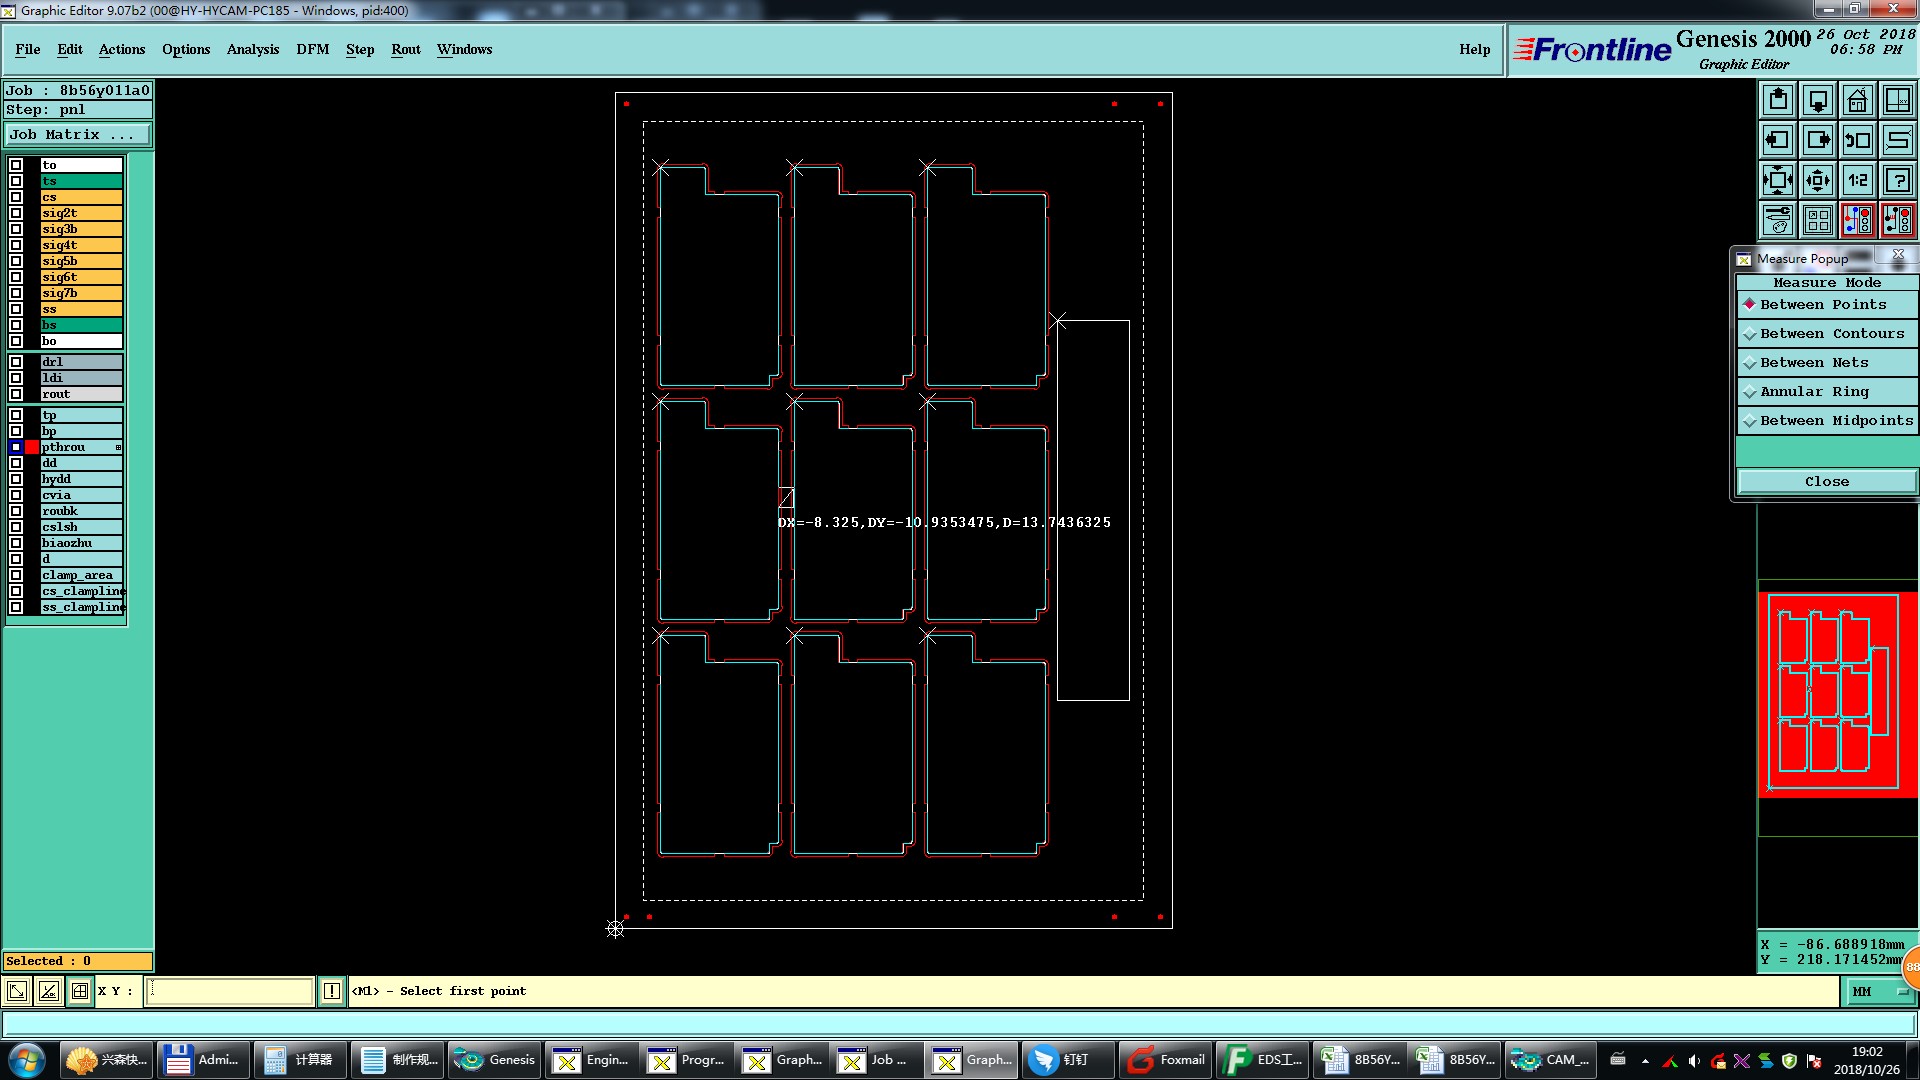The image size is (1920, 1080).
Task: Click the home view icon
Action: click(x=1858, y=100)
